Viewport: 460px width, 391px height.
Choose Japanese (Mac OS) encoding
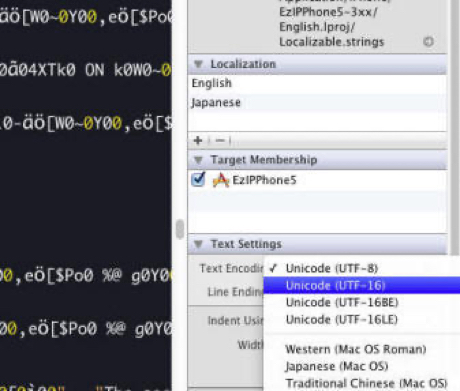362,366
